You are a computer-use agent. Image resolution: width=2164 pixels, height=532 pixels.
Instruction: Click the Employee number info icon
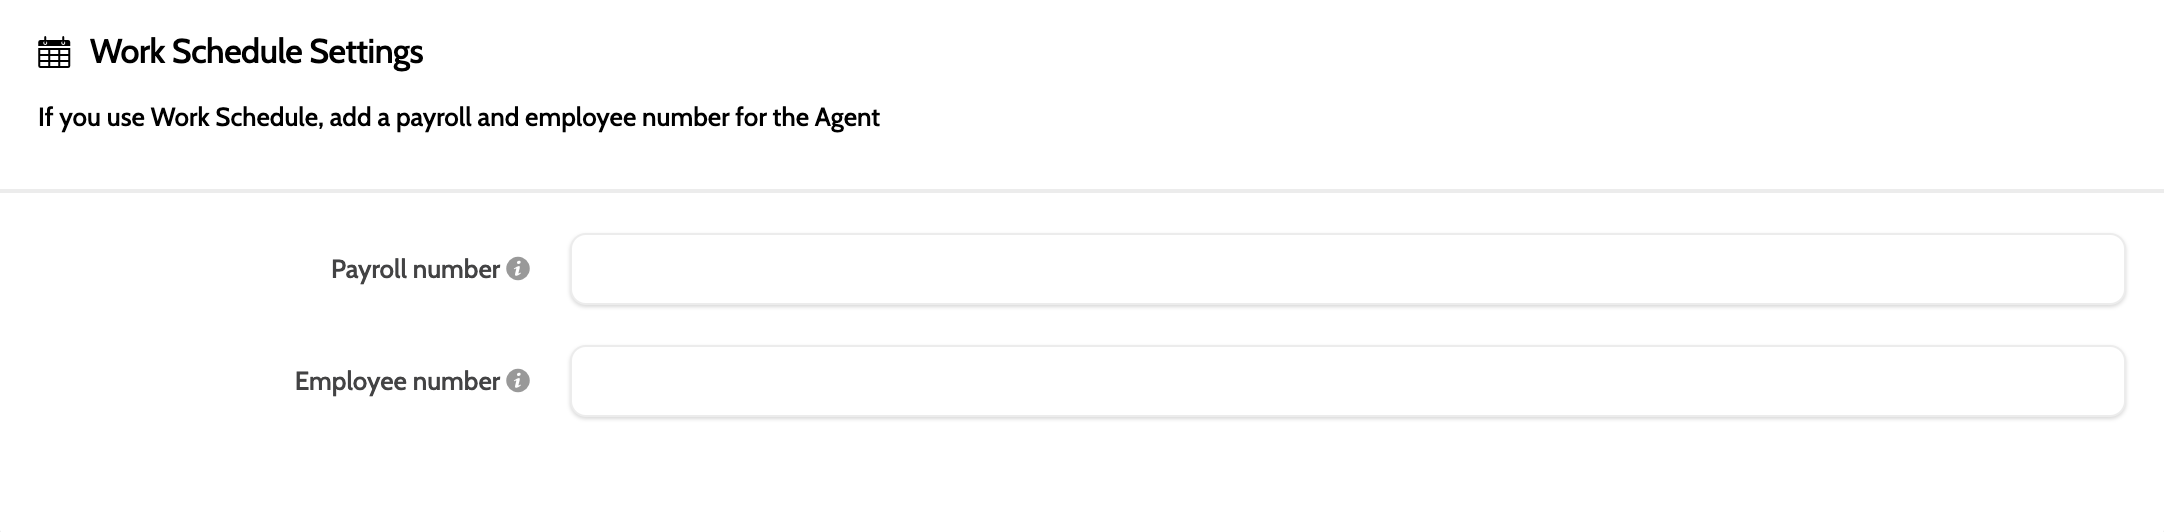pyautogui.click(x=518, y=381)
